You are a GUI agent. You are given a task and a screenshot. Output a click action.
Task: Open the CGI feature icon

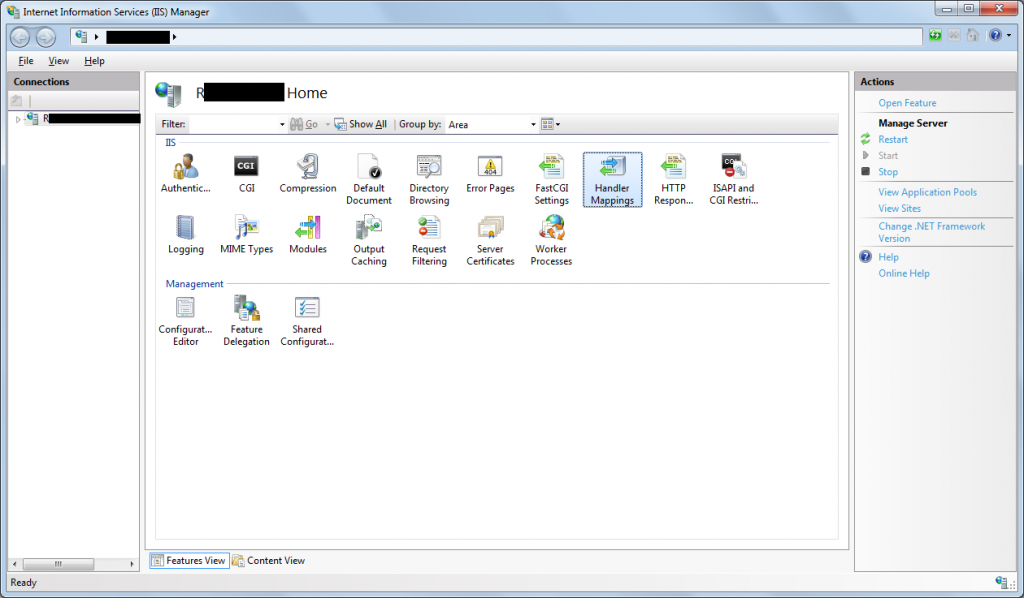[246, 174]
